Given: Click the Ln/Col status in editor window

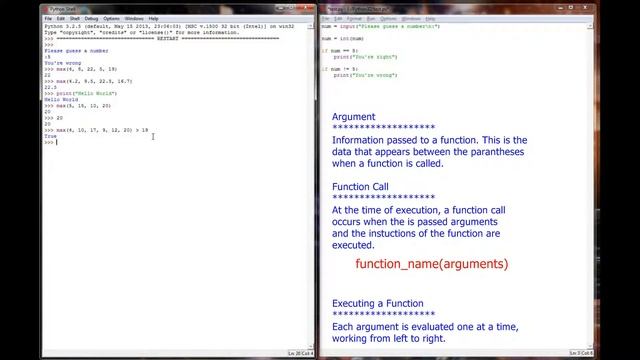Looking at the screenshot, I should (x=581, y=353).
